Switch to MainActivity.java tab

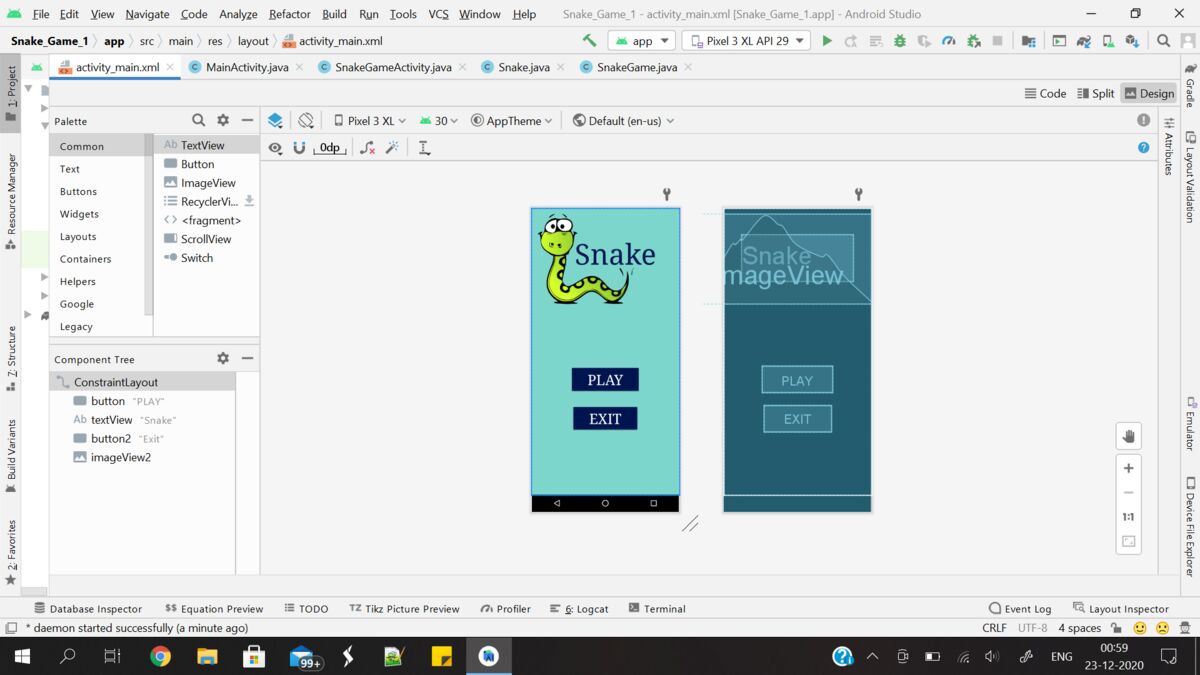tap(247, 67)
